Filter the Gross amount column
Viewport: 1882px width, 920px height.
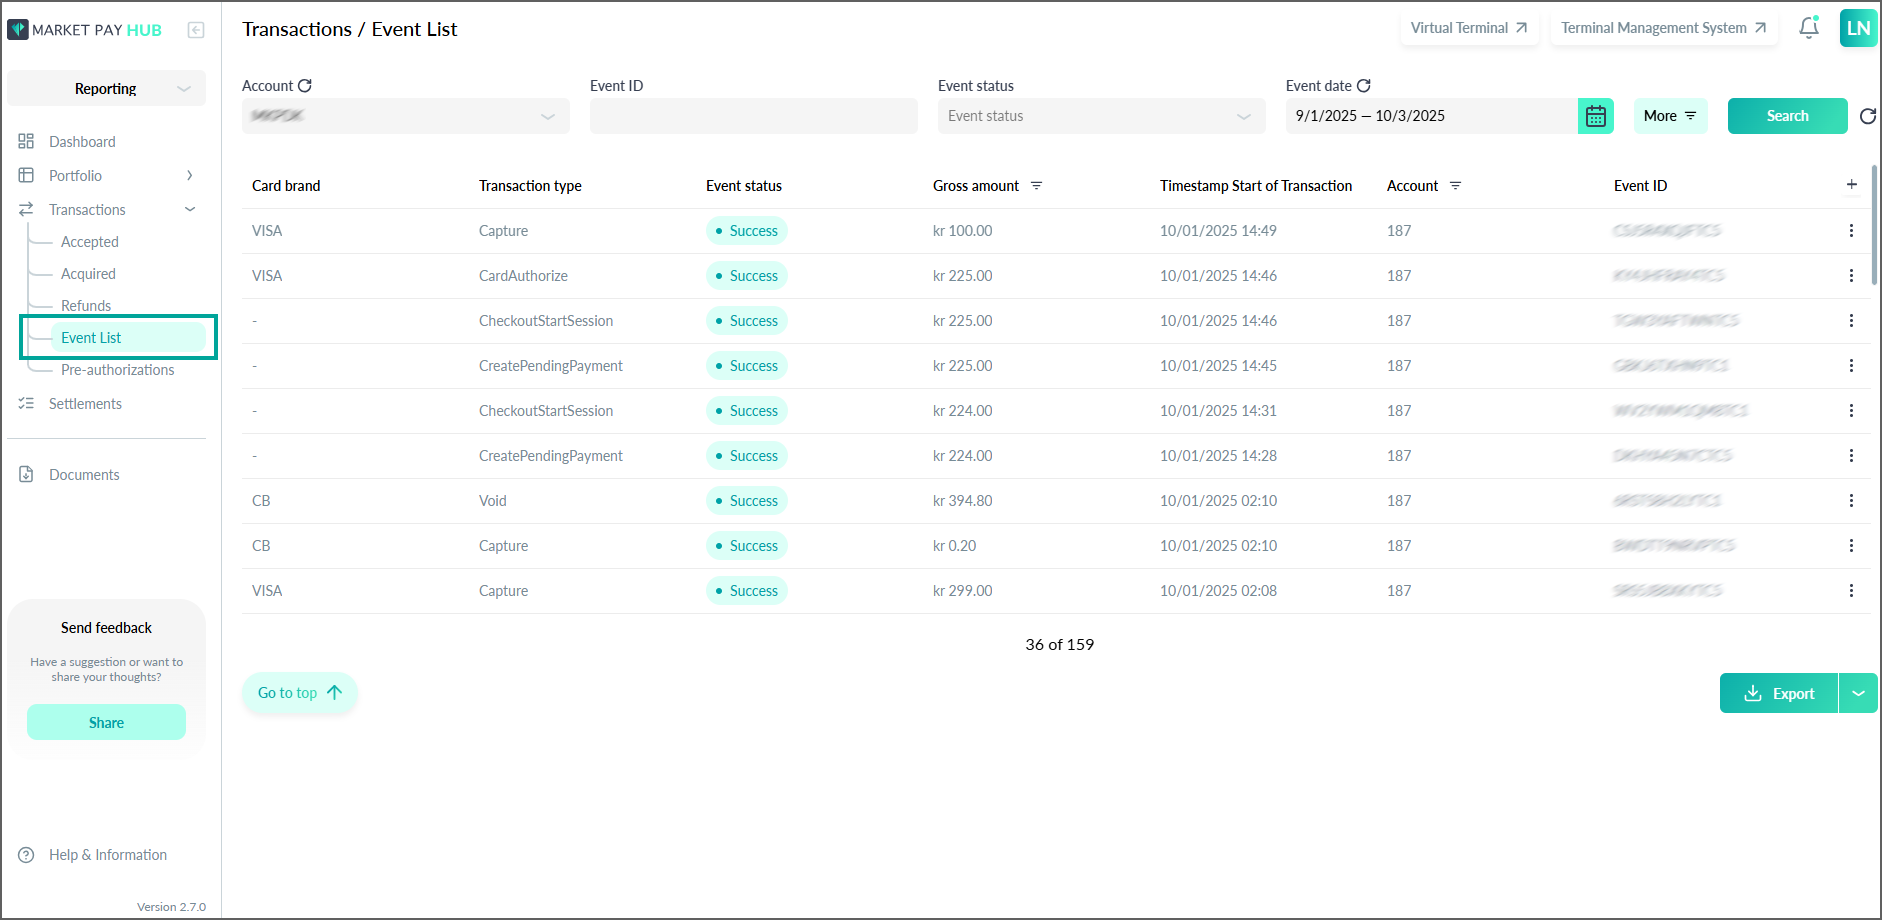click(x=1037, y=186)
